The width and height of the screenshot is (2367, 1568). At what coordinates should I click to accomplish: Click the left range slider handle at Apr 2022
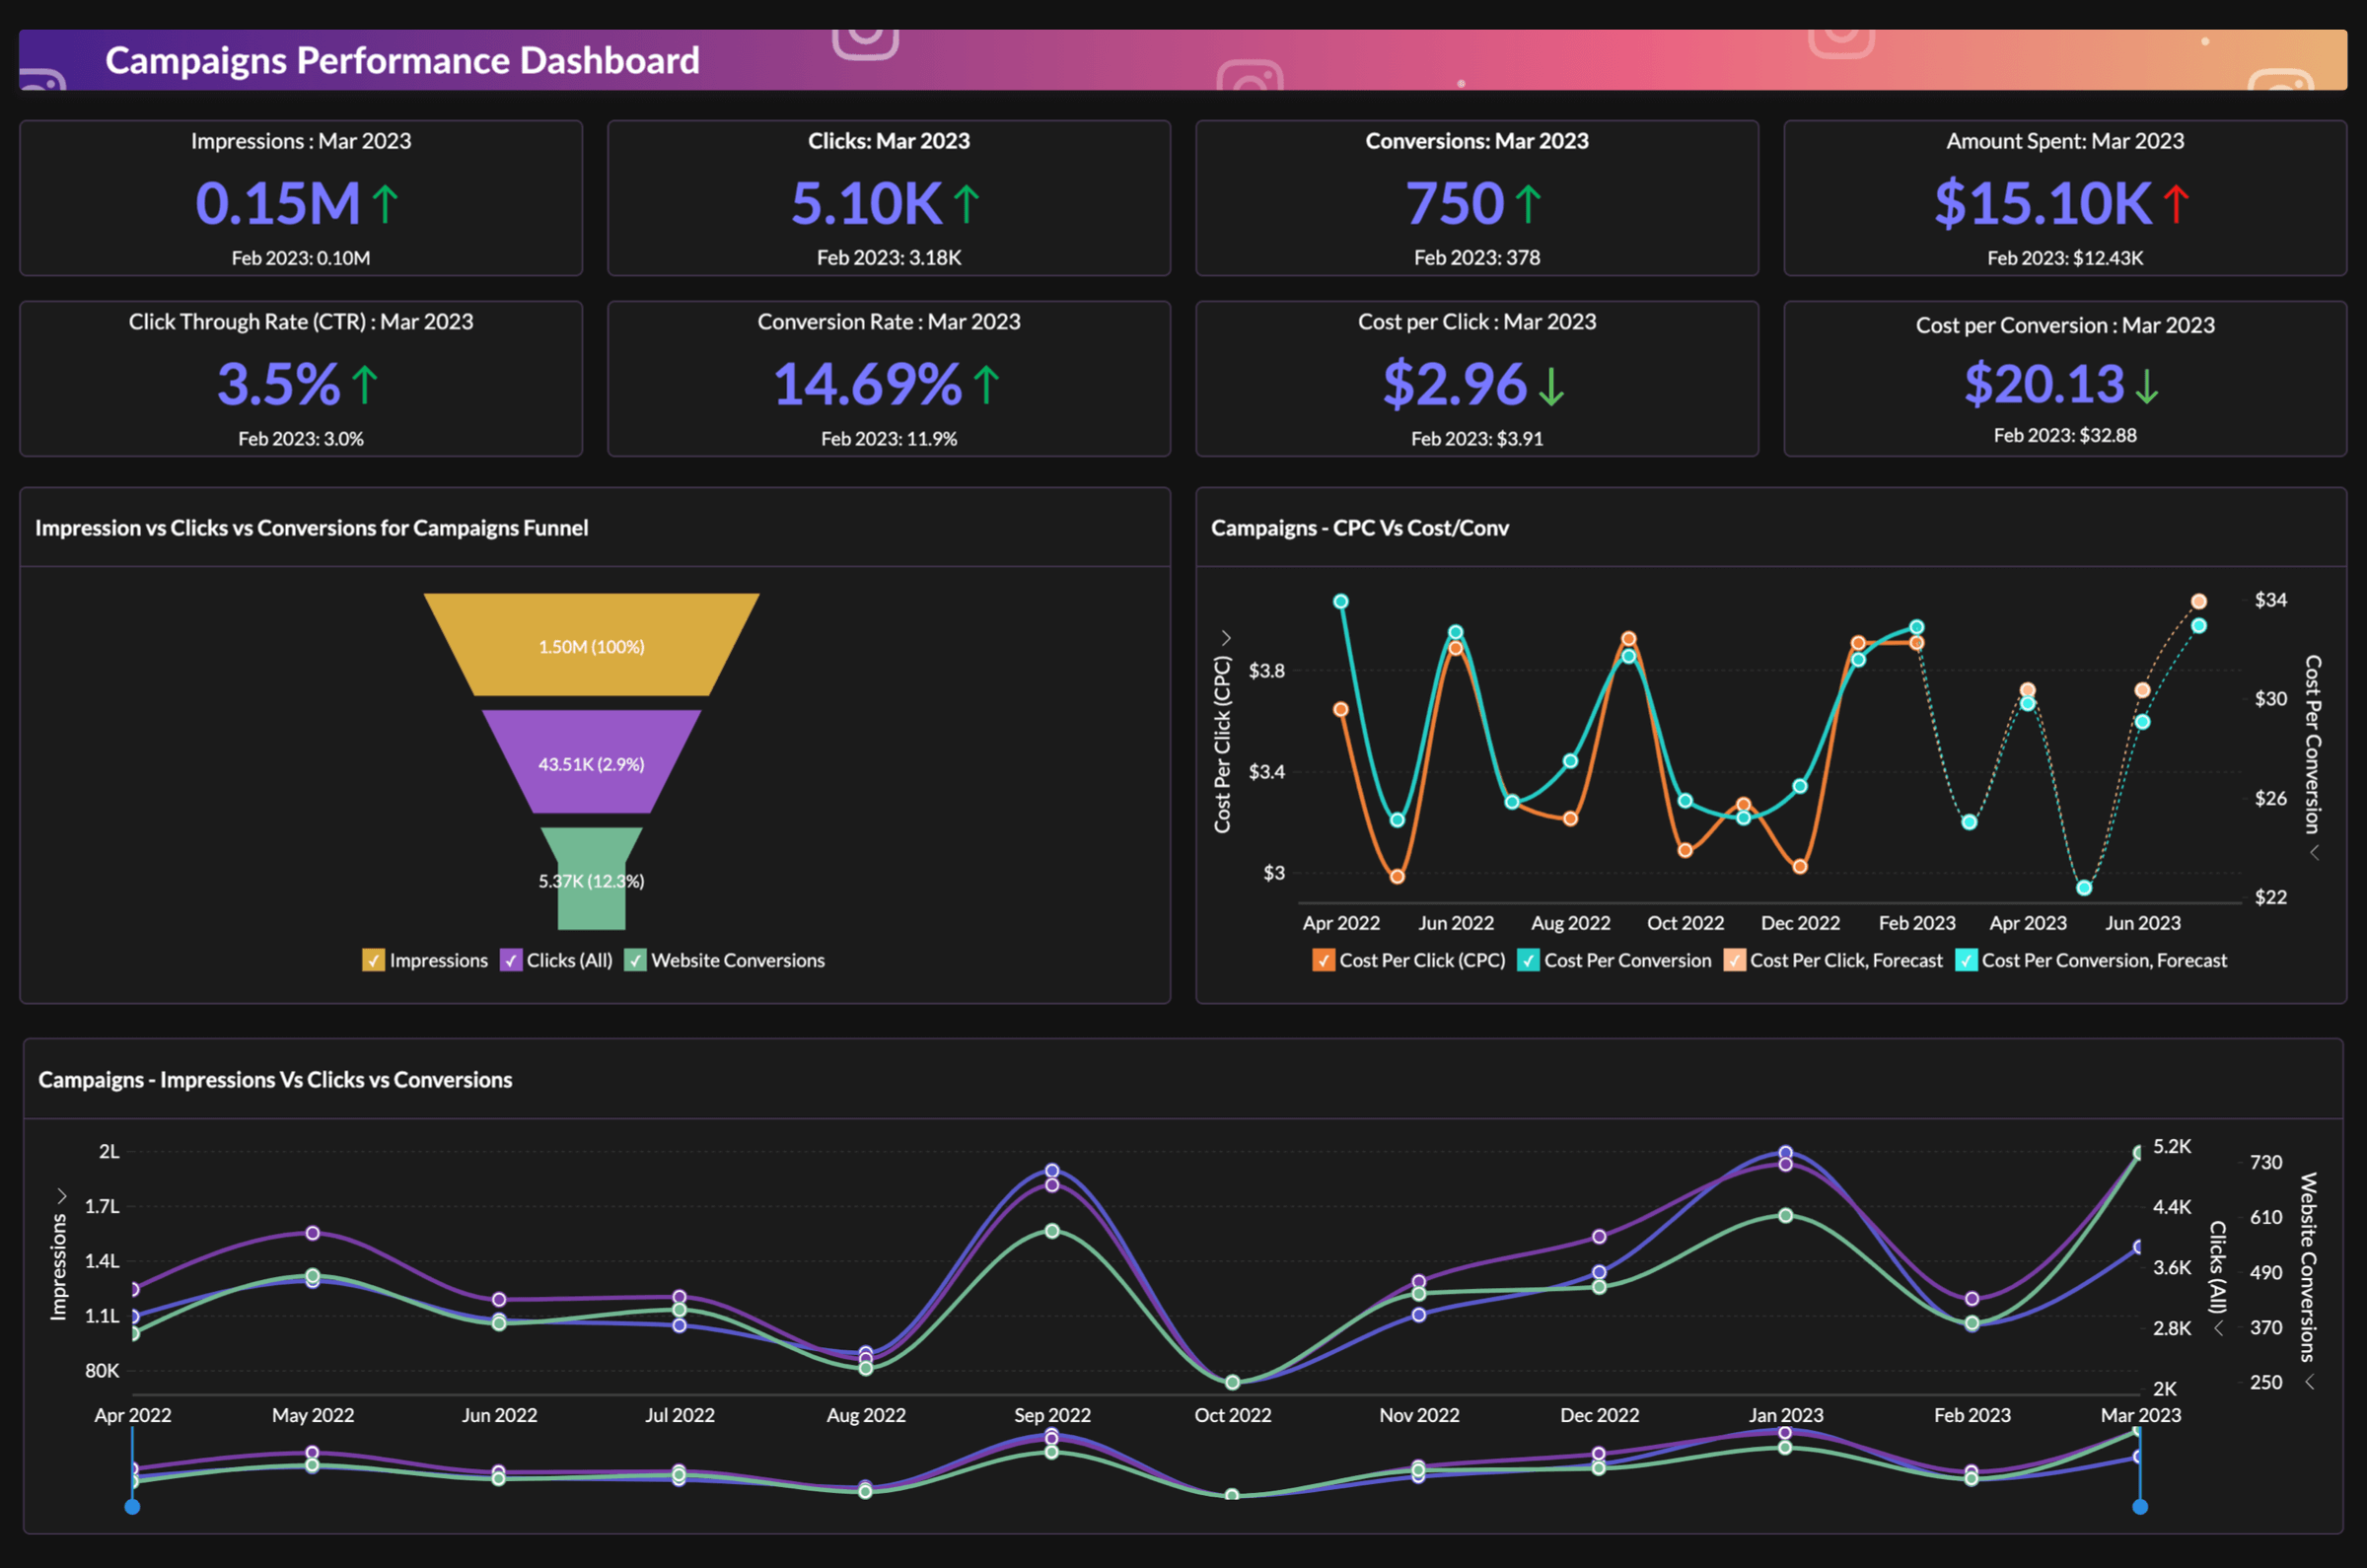pyautogui.click(x=132, y=1507)
